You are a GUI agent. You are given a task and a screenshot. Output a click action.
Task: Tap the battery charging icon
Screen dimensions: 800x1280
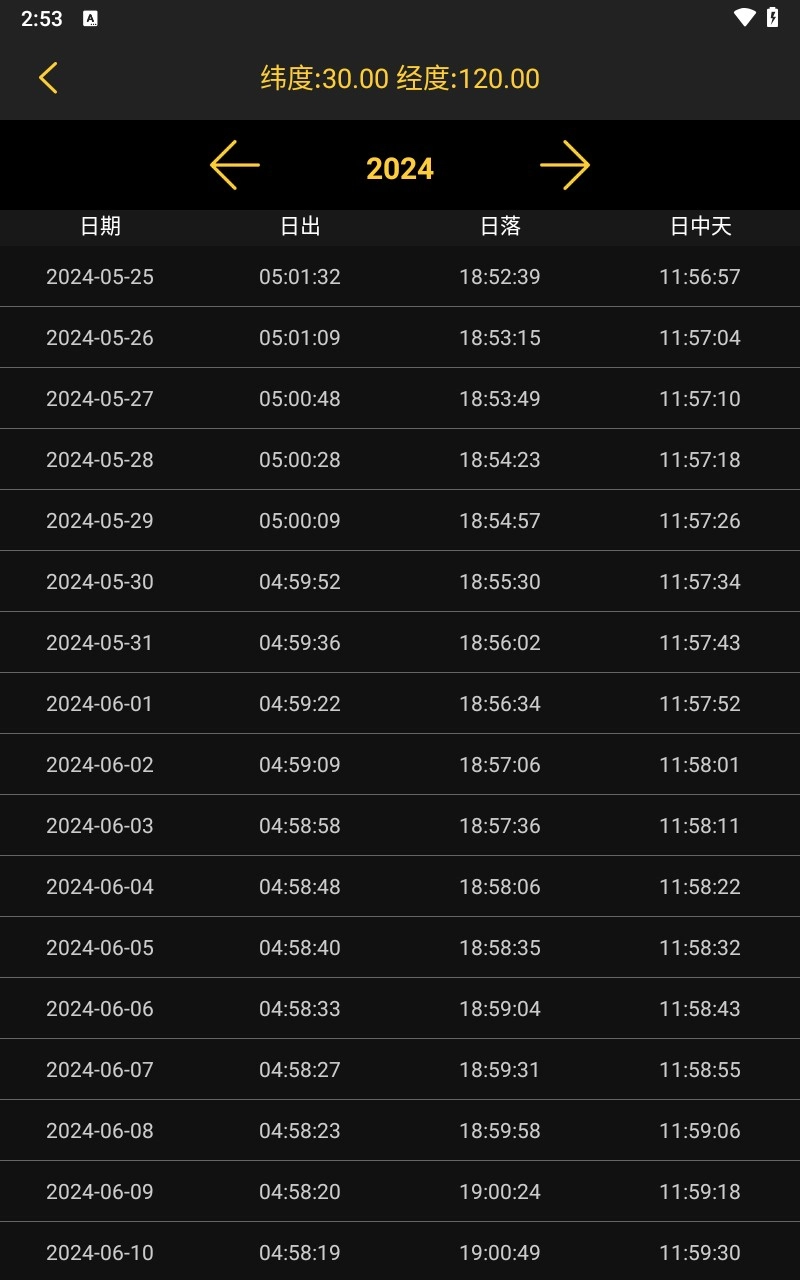tap(772, 18)
